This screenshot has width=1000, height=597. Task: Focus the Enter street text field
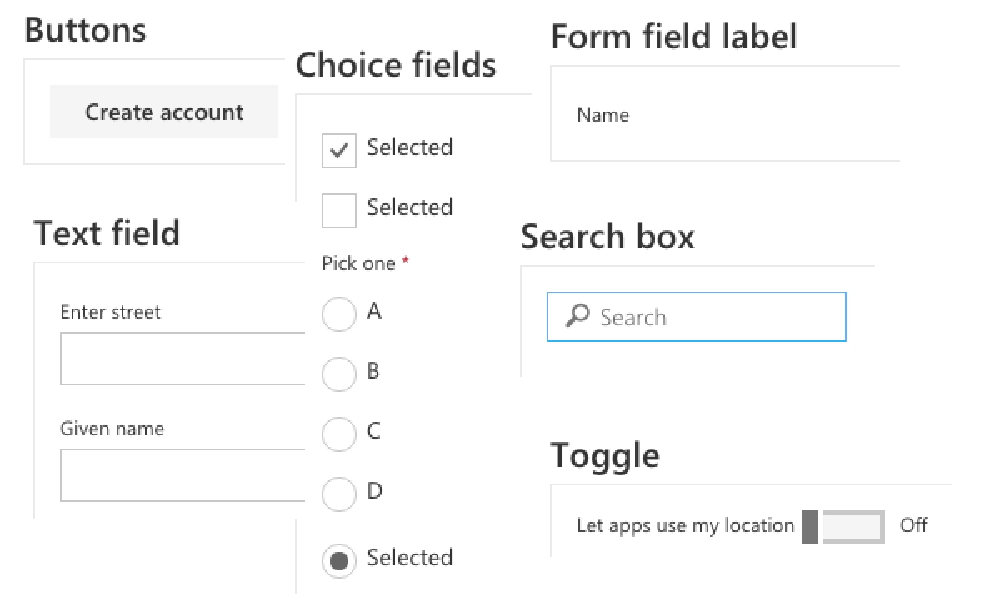click(183, 358)
